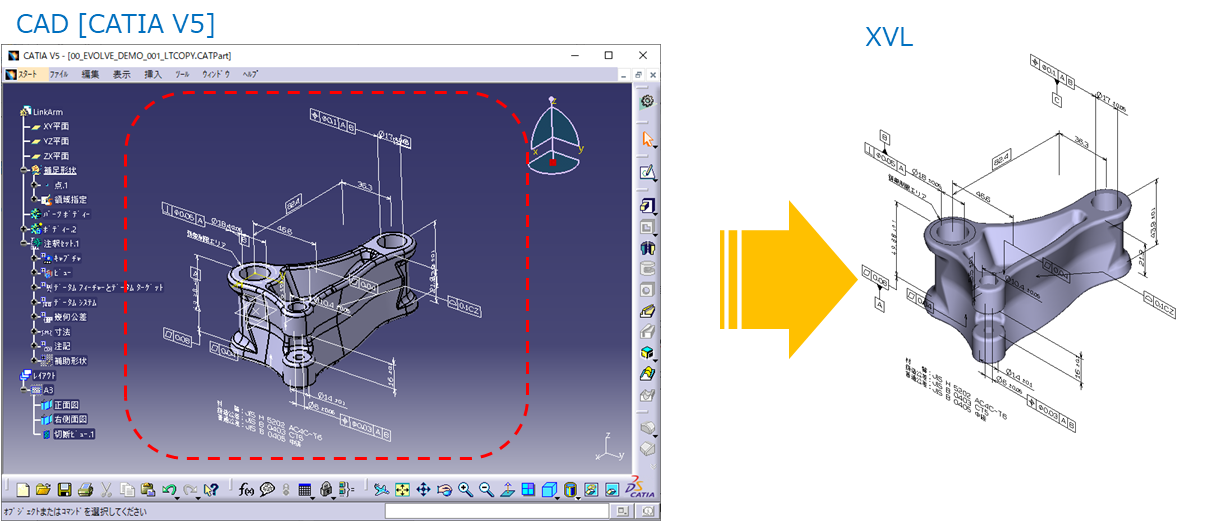1220x521 pixels.
Task: Click the command input field in status bar
Action: click(497, 511)
